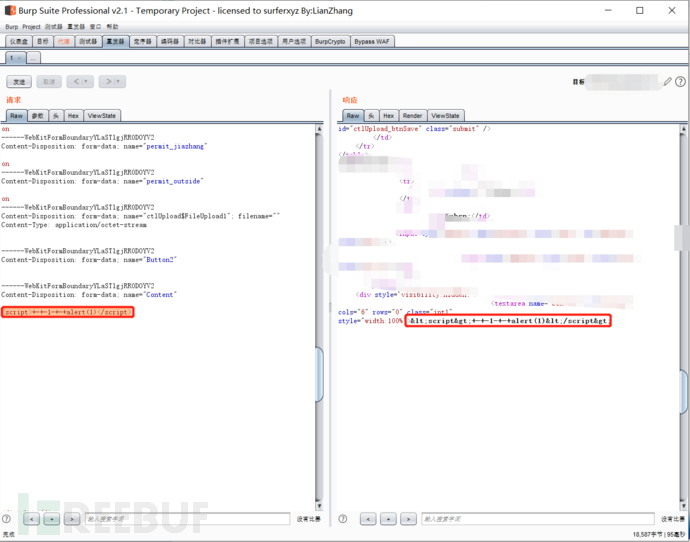The height and width of the screenshot is (542, 690).
Task: Open the 重发器 menu in menu bar
Action: point(76,27)
